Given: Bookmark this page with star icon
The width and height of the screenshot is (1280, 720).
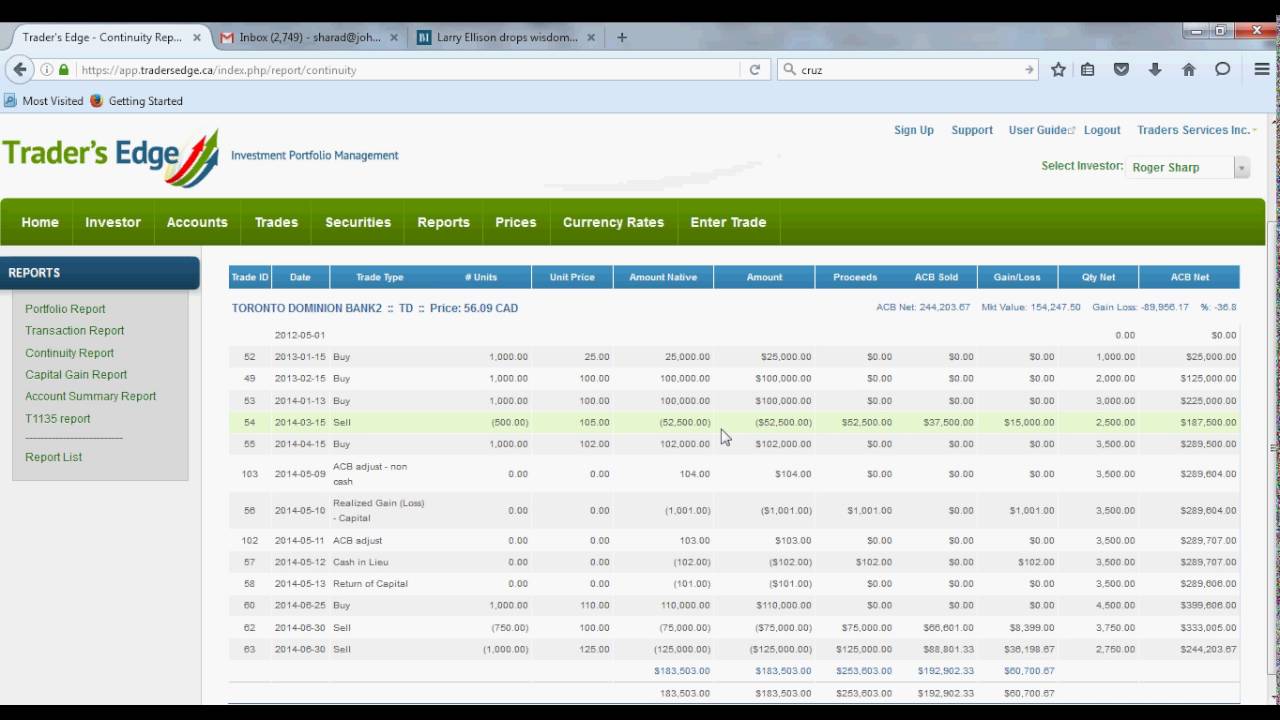Looking at the screenshot, I should click(1059, 70).
